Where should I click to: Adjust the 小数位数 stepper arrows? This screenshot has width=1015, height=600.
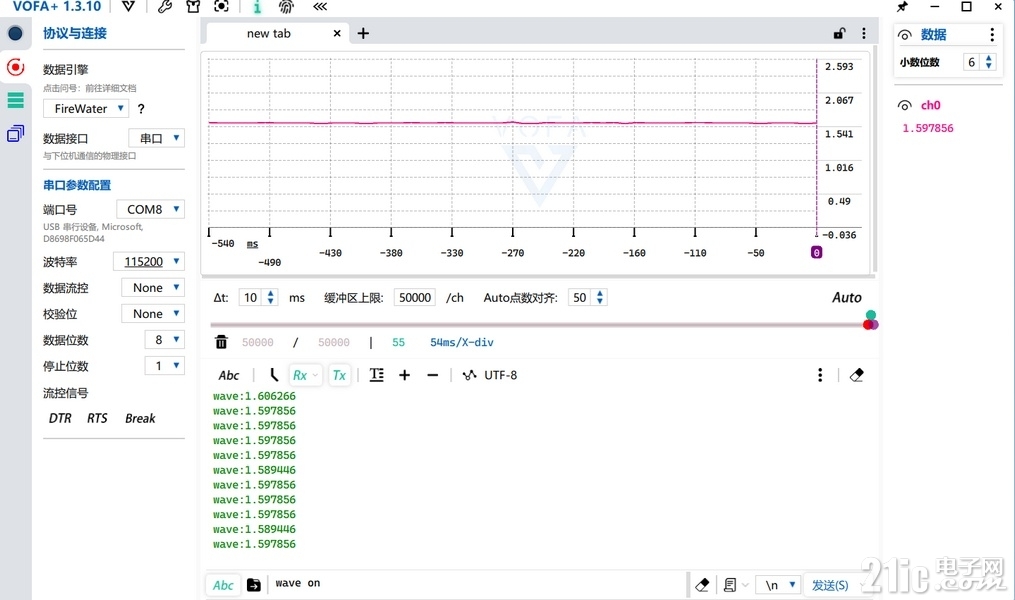coord(988,62)
